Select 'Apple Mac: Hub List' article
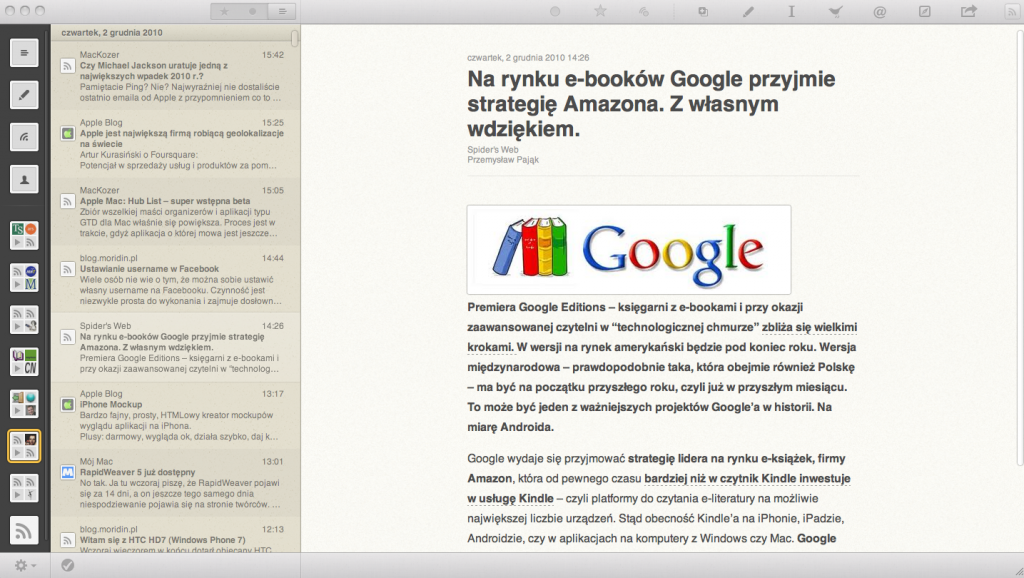Image resolution: width=1024 pixels, height=578 pixels. [175, 212]
